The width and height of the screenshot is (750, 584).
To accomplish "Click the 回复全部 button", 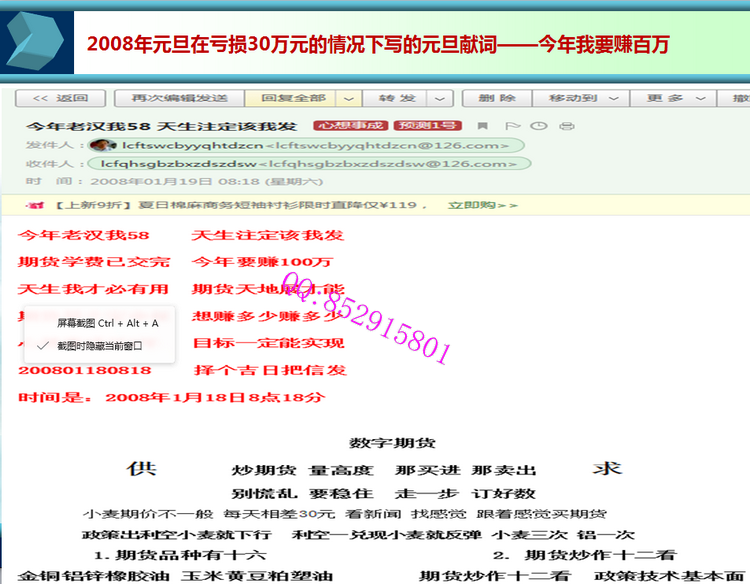I will point(292,98).
